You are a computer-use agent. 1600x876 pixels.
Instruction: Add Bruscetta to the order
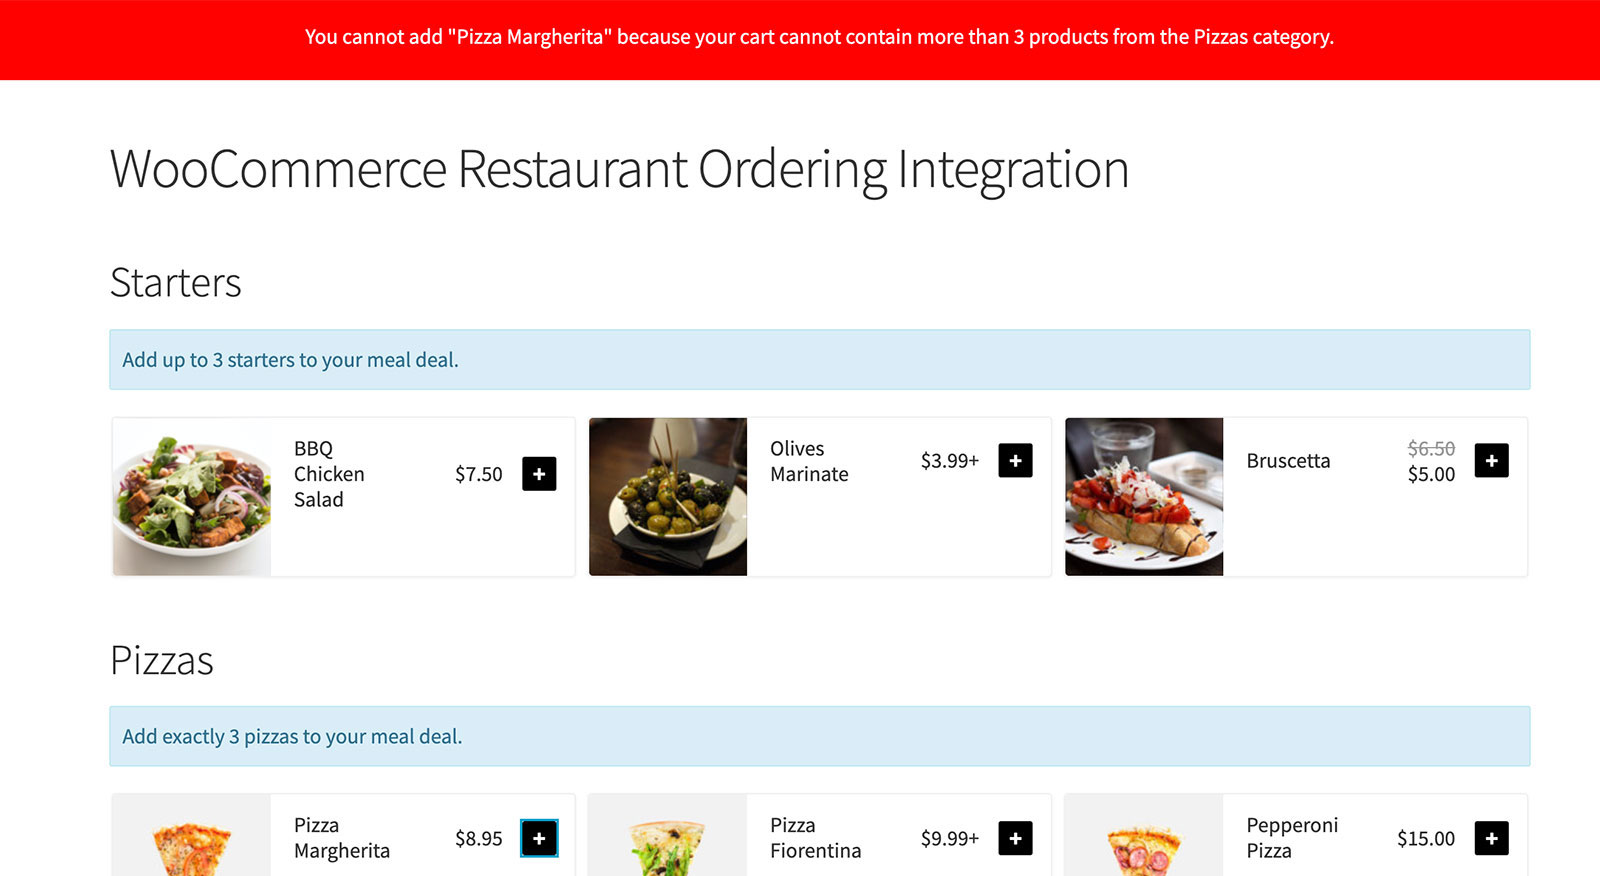coord(1491,461)
